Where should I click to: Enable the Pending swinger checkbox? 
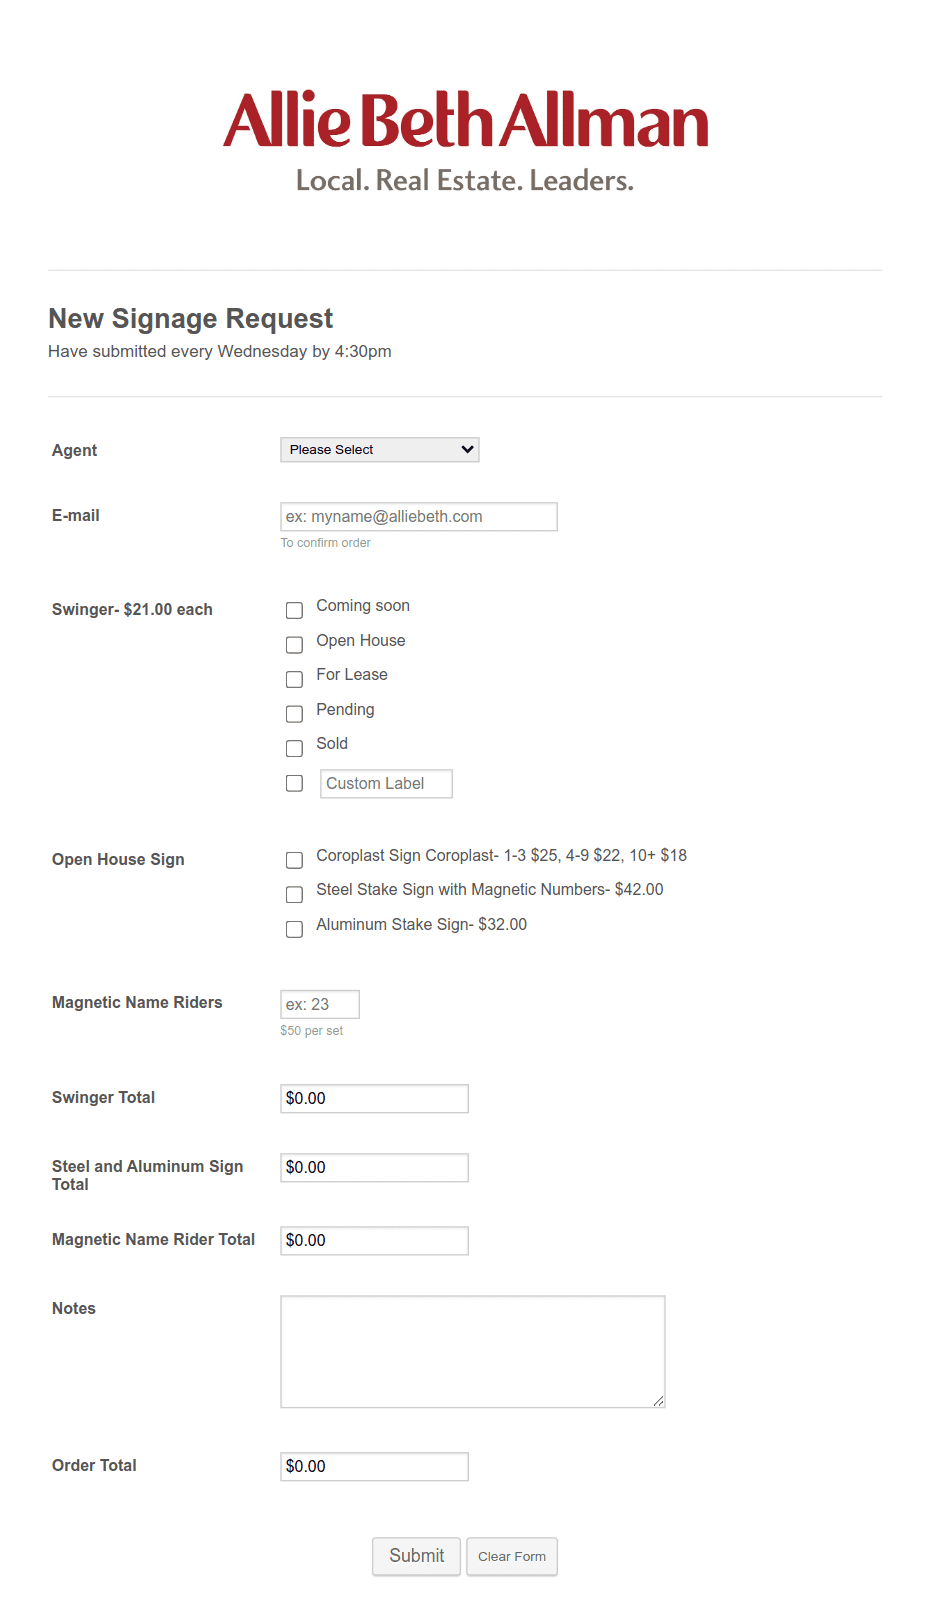[x=294, y=714]
